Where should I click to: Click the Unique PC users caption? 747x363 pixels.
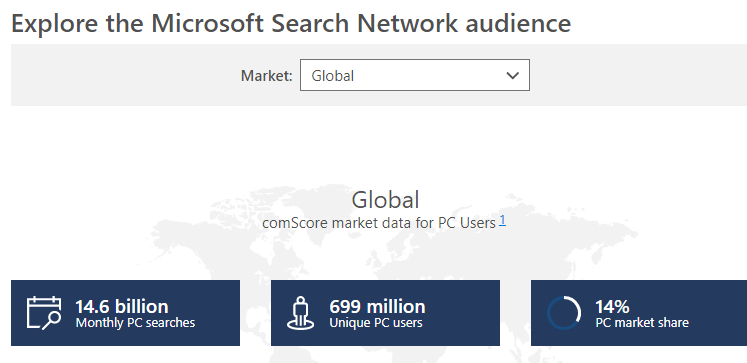click(x=376, y=323)
